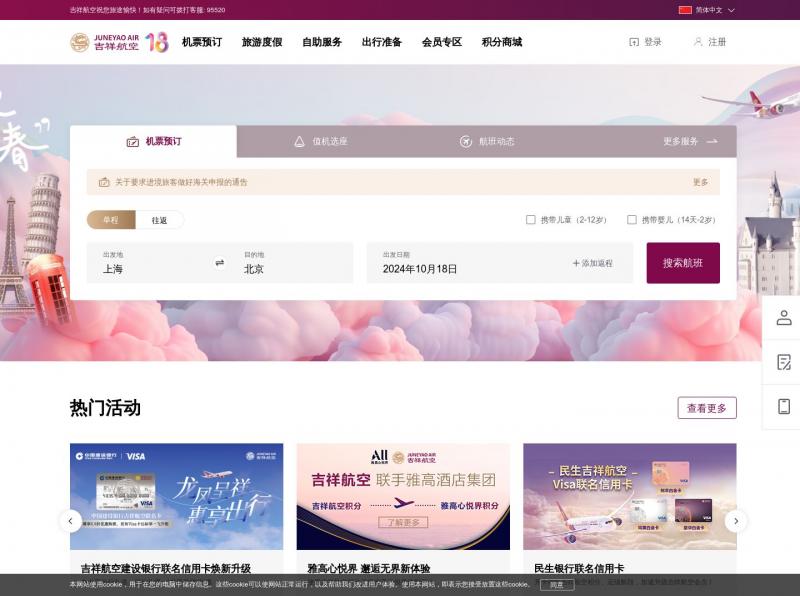Click the 更多服务 link
The height and width of the screenshot is (596, 800).
tap(681, 141)
